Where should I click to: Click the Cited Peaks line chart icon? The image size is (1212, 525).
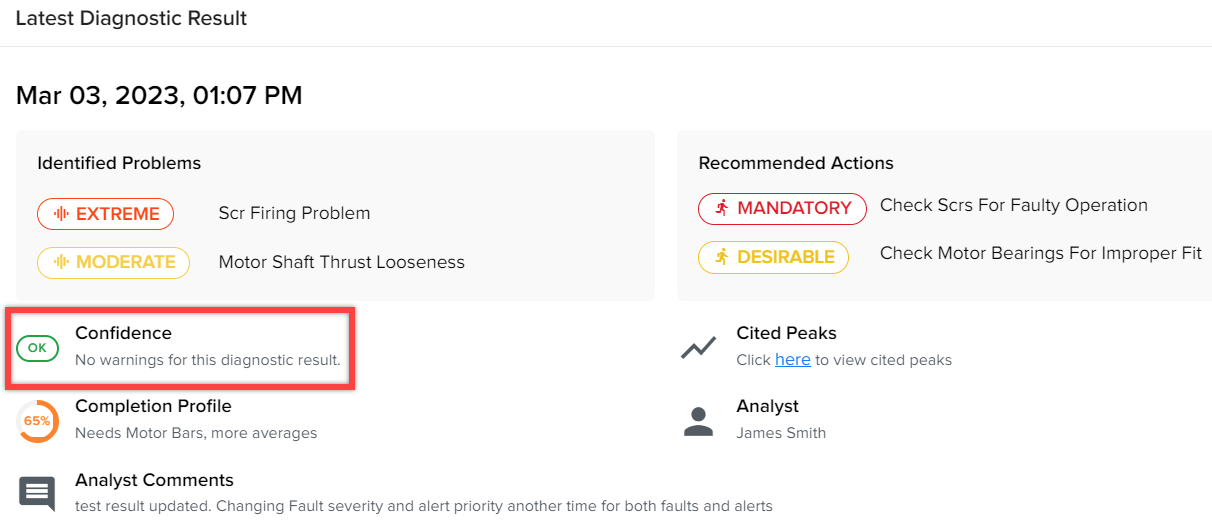click(x=698, y=348)
